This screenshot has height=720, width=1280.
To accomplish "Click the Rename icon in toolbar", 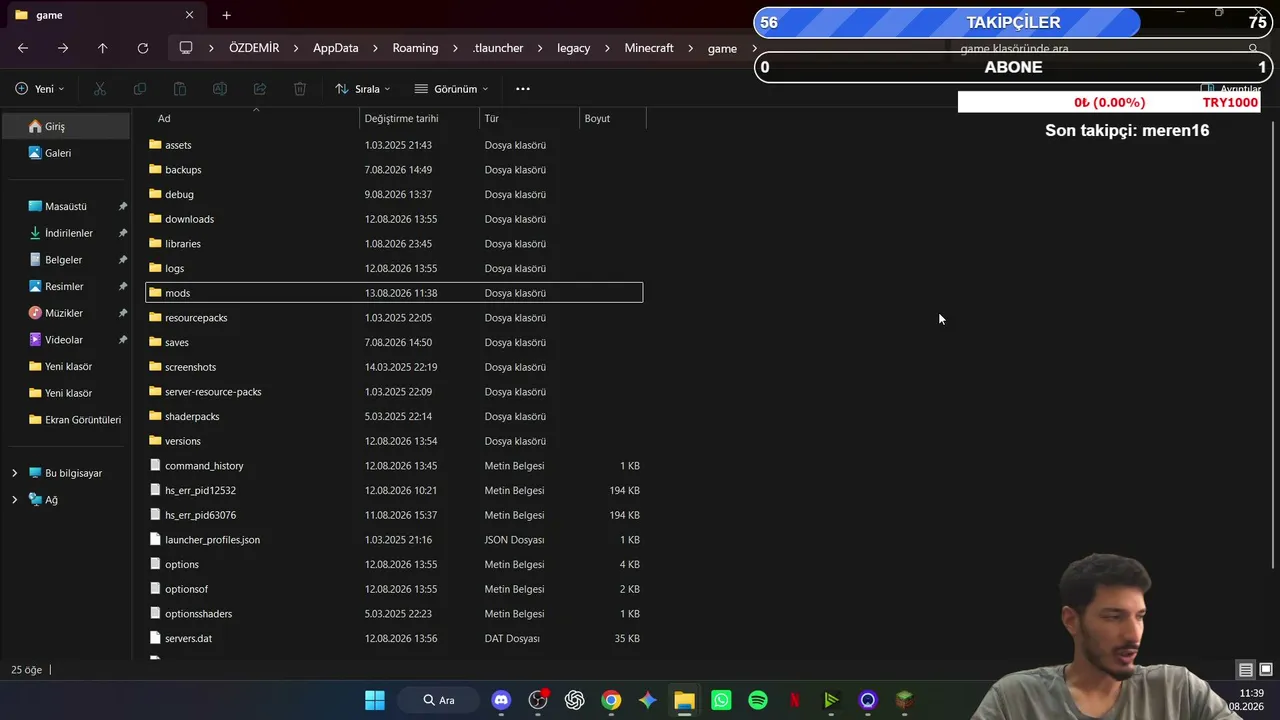I will (x=220, y=89).
